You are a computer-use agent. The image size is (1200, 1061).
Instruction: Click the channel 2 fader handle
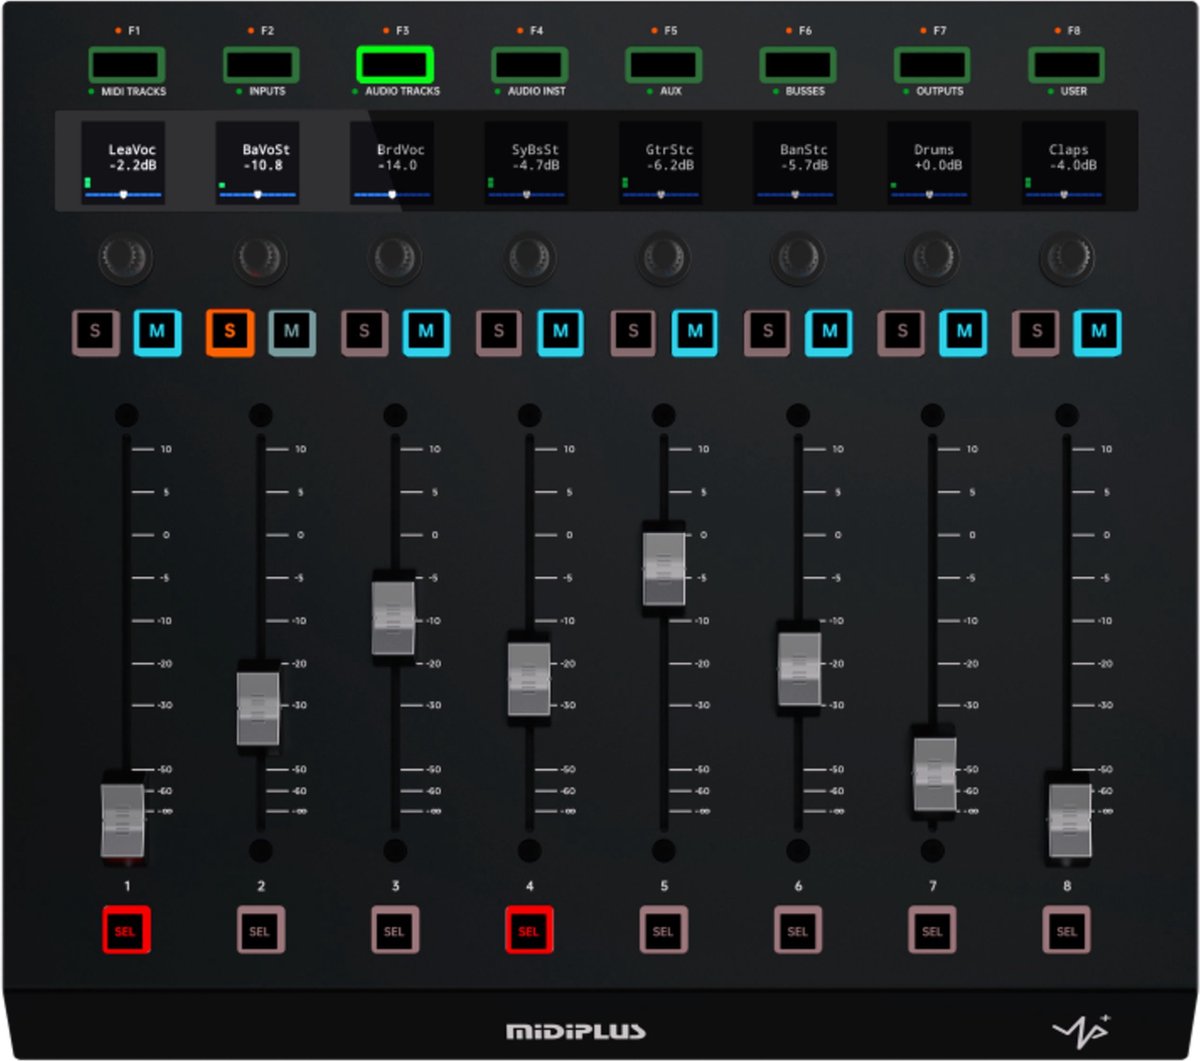pyautogui.click(x=259, y=707)
